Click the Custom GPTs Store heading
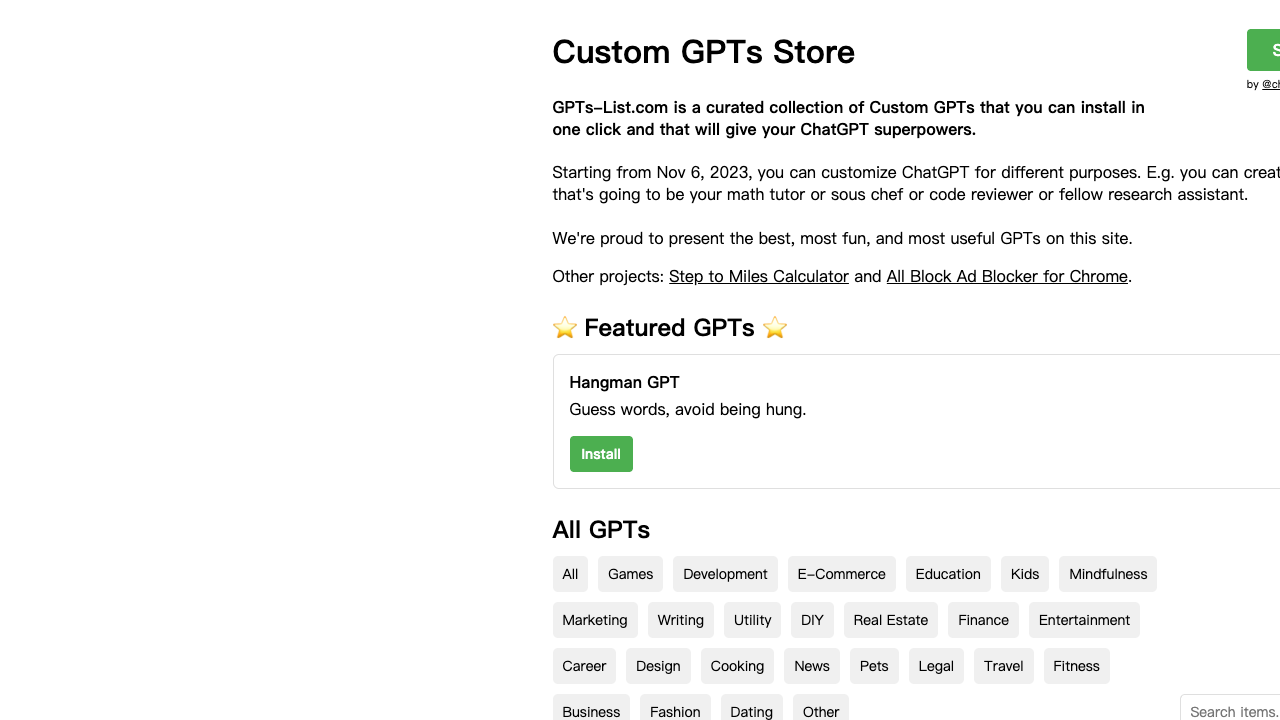Screen dimensions: 1280x720 tap(703, 52)
